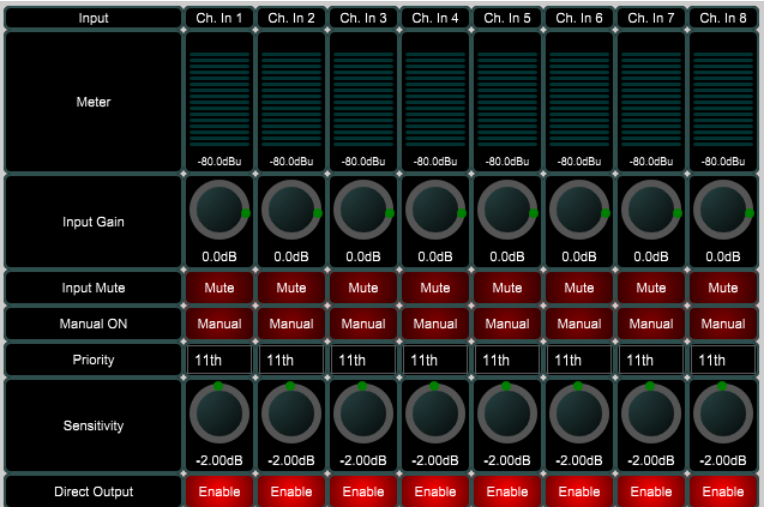Enable Direct Output for Ch. In 5
This screenshot has height=507, width=764.
pos(507,491)
